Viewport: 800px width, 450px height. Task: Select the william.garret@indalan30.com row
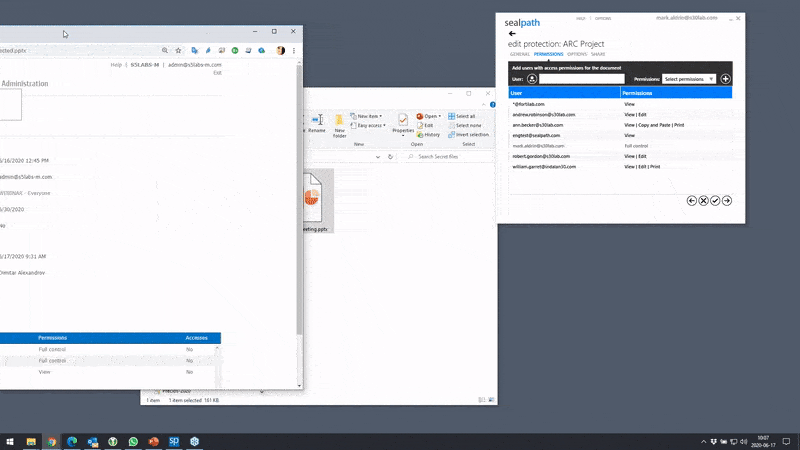[620, 167]
